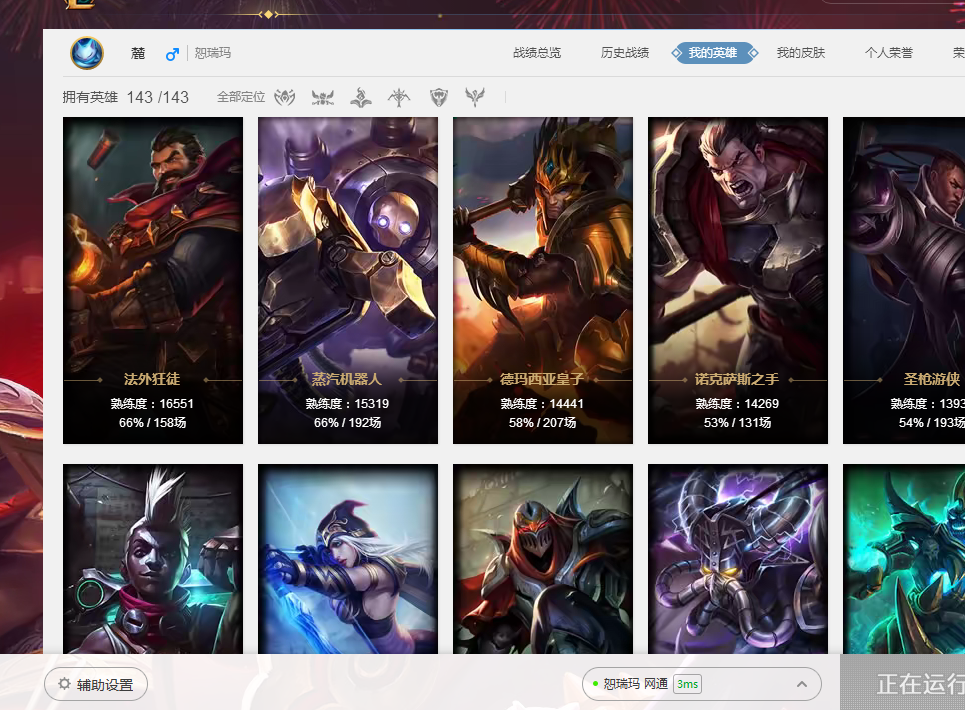Screen dimensions: 965x710
Task: Select 全部定位 to show all roles
Action: tap(241, 97)
